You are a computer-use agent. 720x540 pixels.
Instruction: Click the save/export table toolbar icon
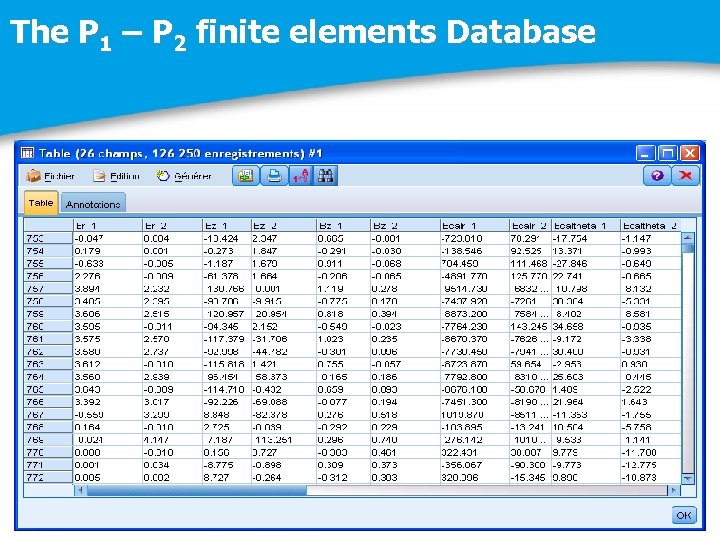pyautogui.click(x=246, y=176)
